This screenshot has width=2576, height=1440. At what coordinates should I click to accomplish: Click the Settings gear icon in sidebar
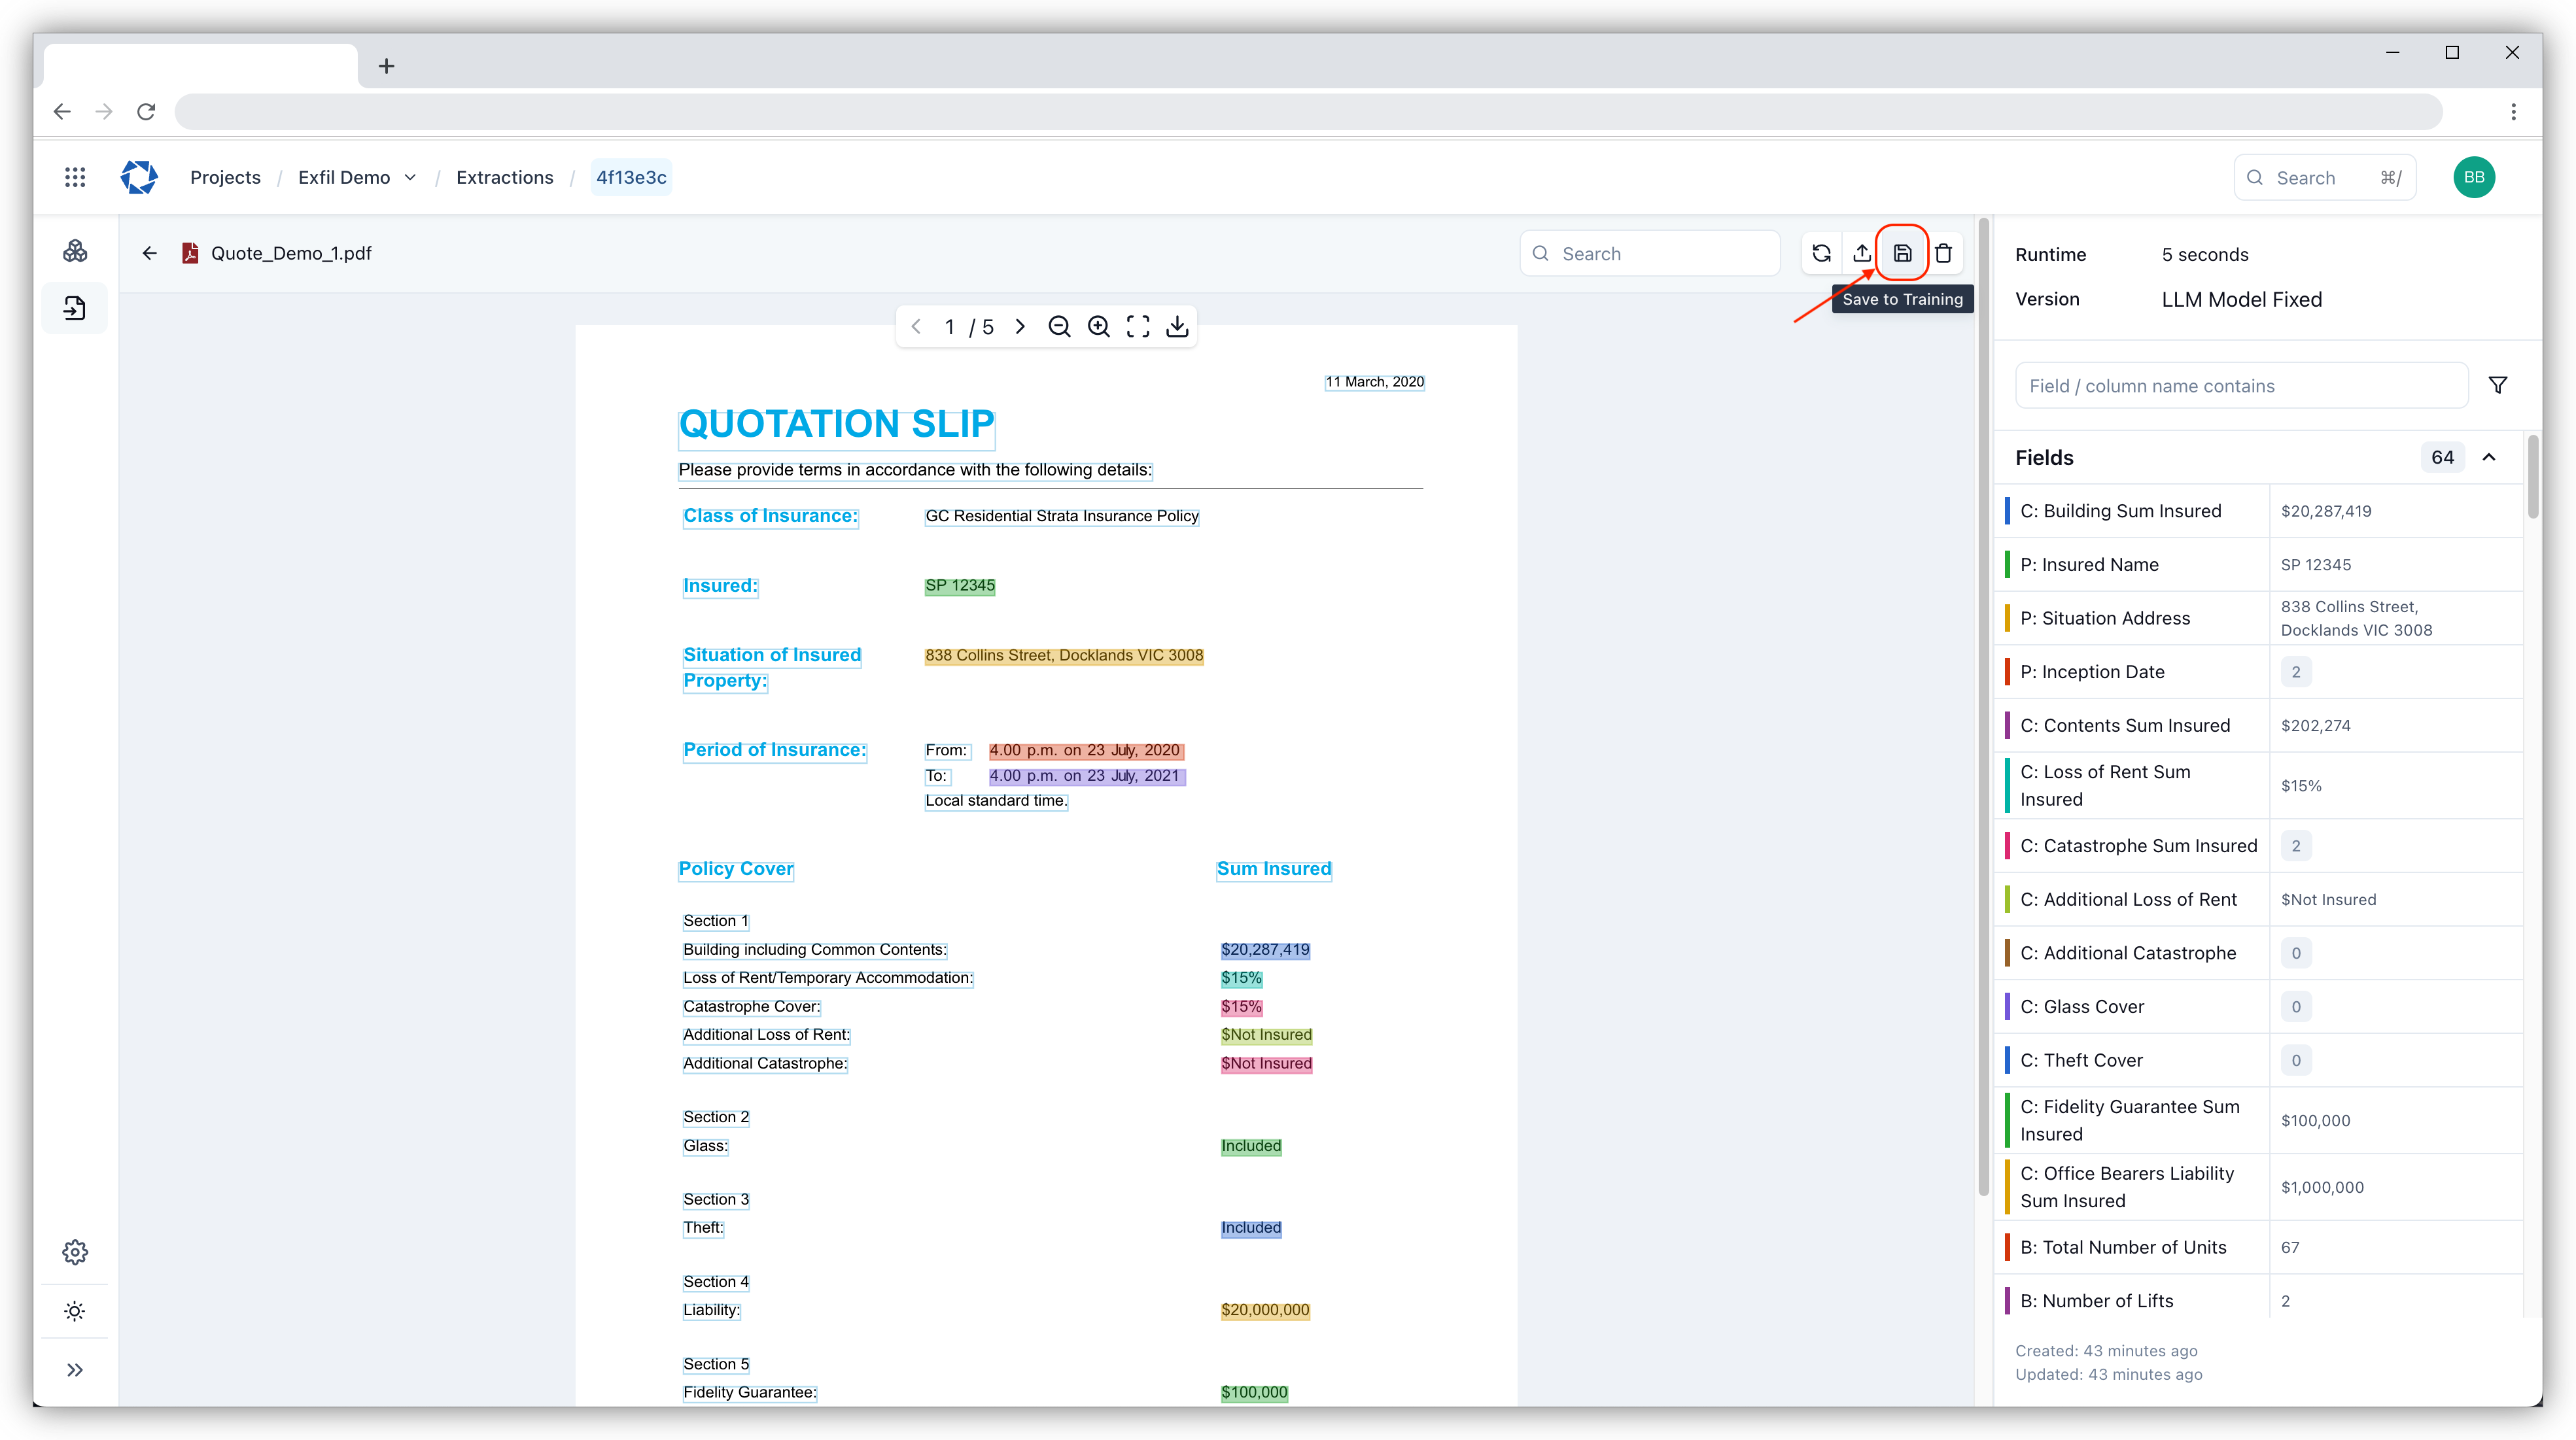(x=76, y=1252)
